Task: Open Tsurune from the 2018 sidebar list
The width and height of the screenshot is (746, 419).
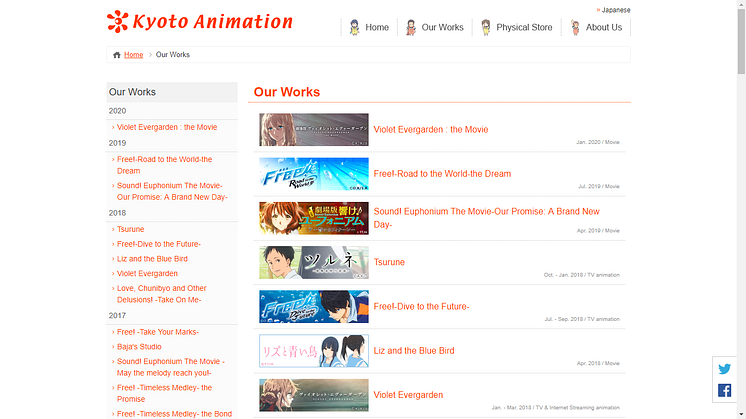Action: point(130,229)
